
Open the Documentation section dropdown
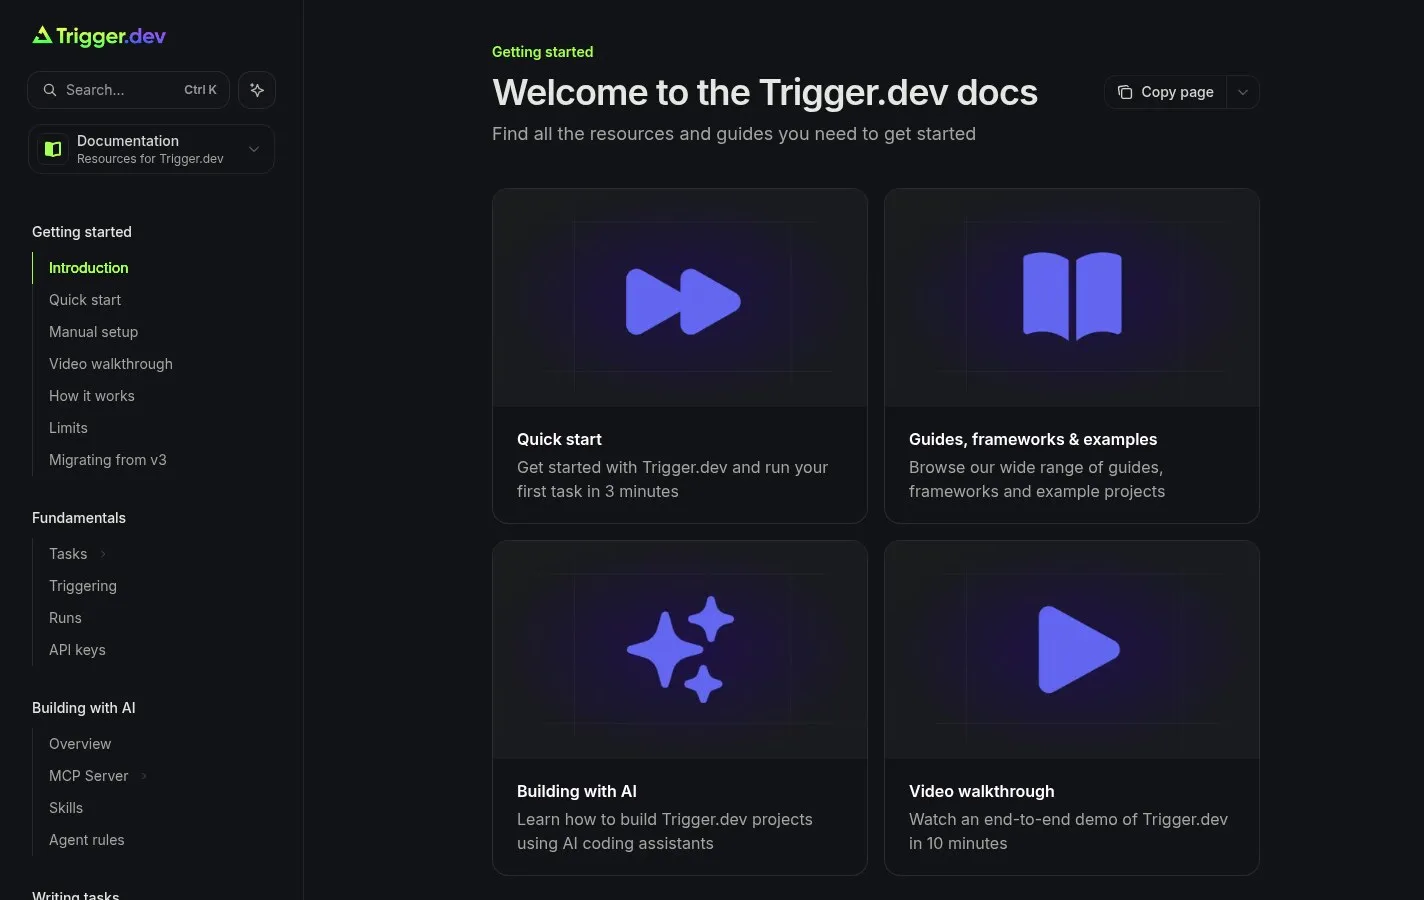[x=151, y=149]
